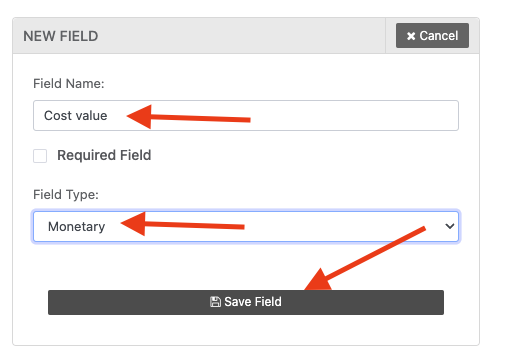
Task: Click the empty header bar left of Cancel
Action: (240, 36)
